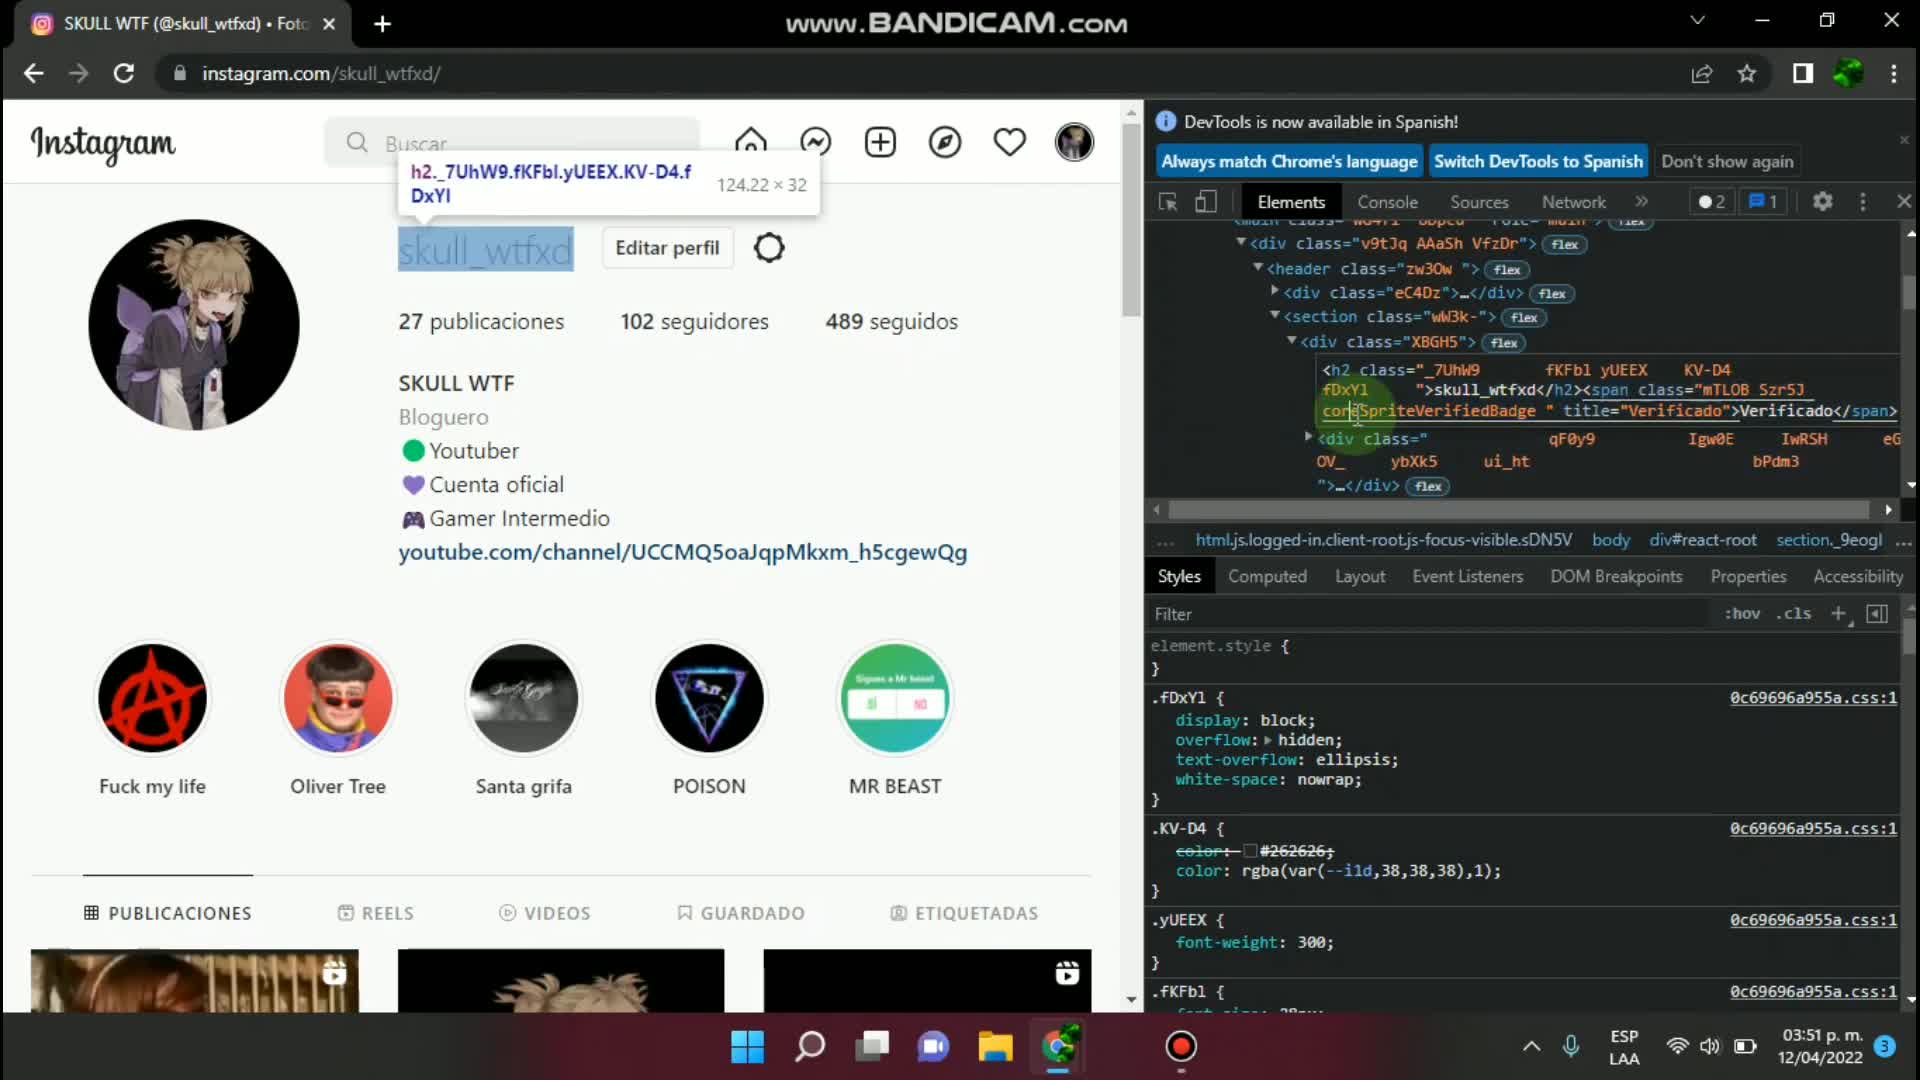Open the Windows Start menu
This screenshot has width=1920, height=1080.
[x=747, y=1047]
